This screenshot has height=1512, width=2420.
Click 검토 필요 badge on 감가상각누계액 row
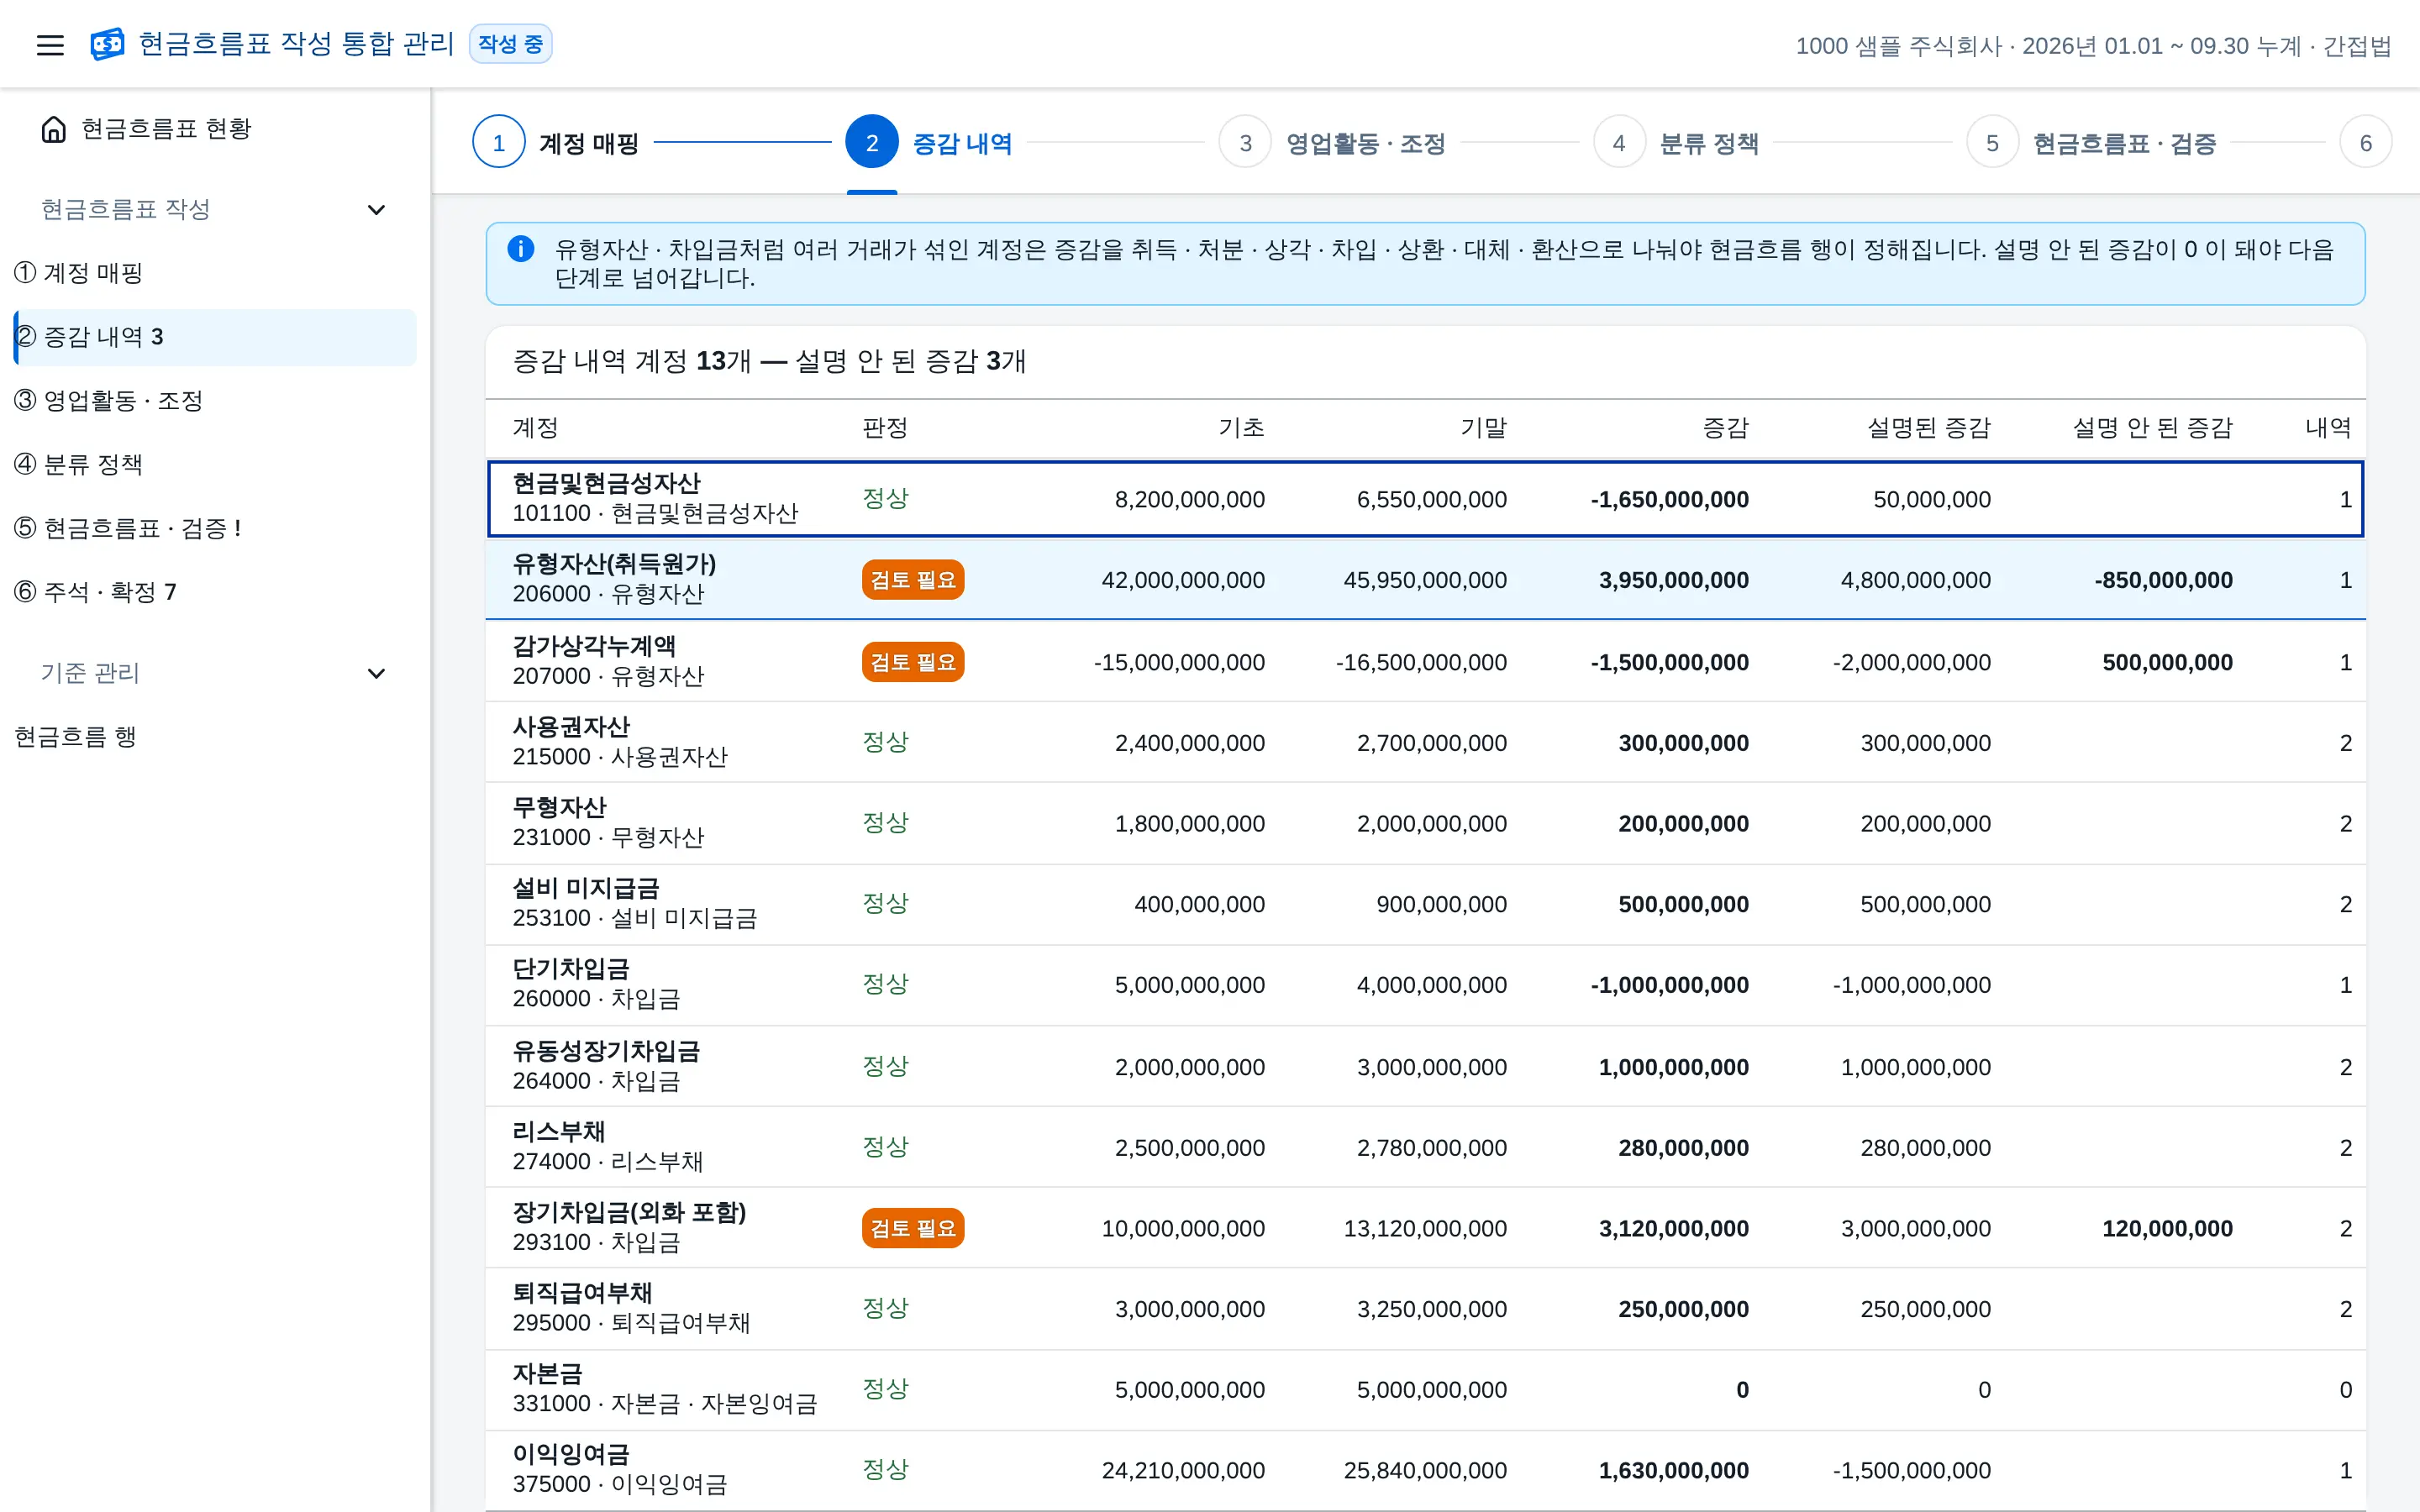point(913,662)
